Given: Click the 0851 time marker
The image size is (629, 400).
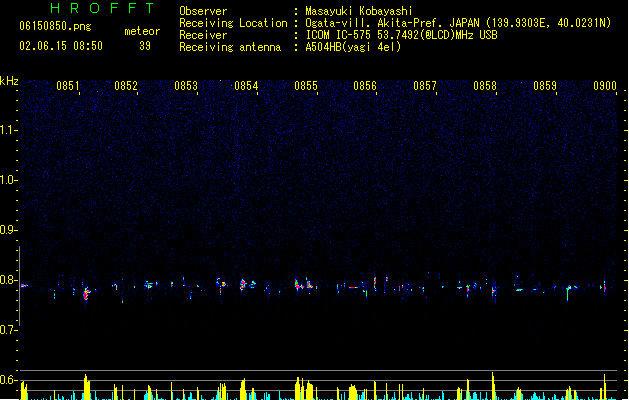Looking at the screenshot, I should tap(68, 86).
